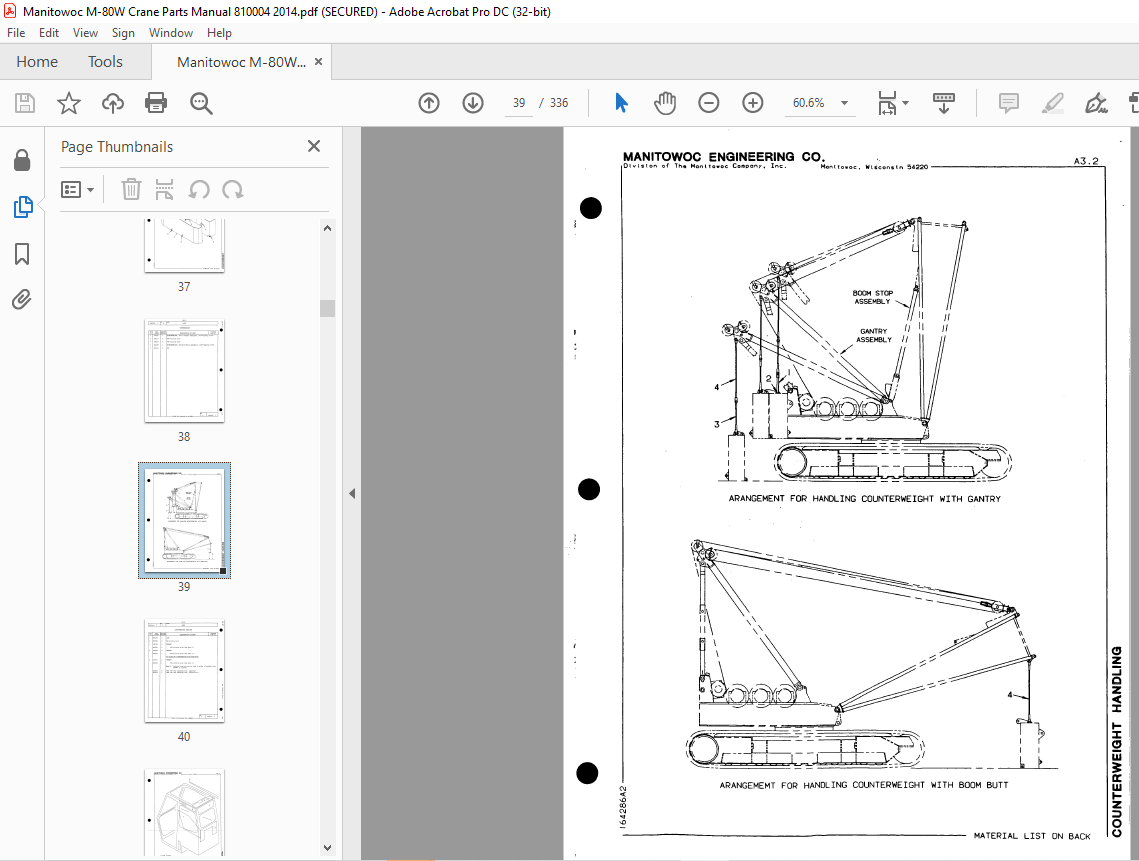Enable the scrolling page display mode
Image resolution: width=1139 pixels, height=861 pixels.
[x=944, y=103]
